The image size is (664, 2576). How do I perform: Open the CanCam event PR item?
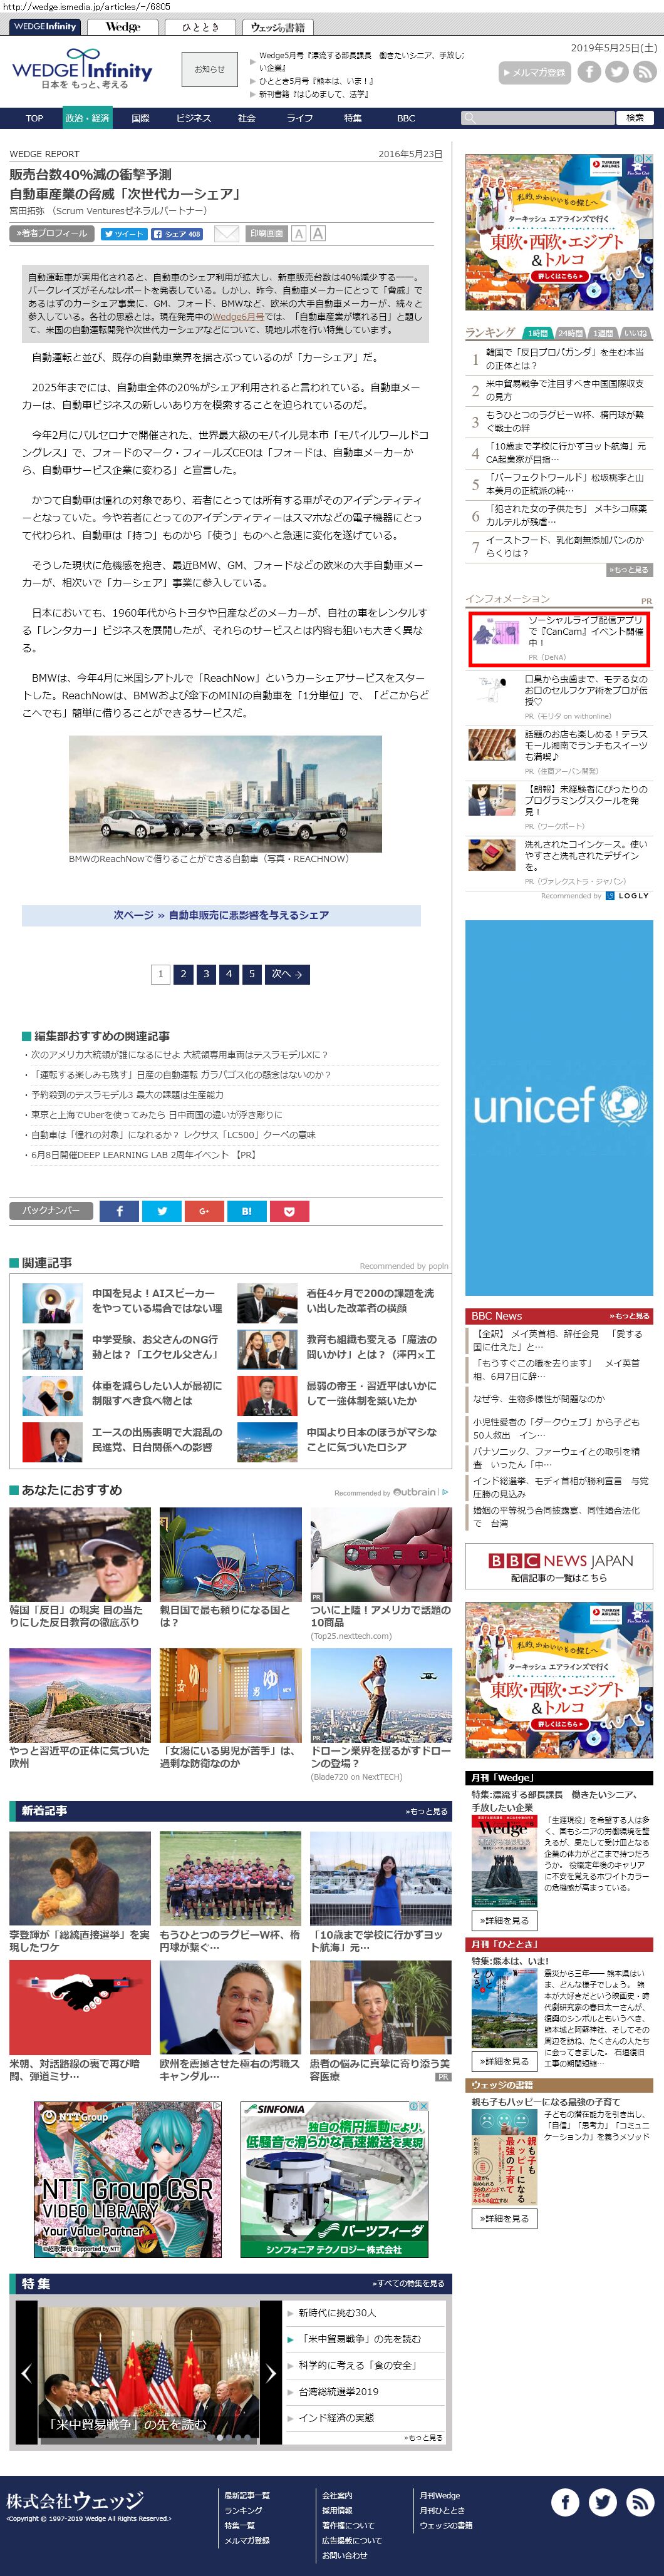pyautogui.click(x=560, y=639)
